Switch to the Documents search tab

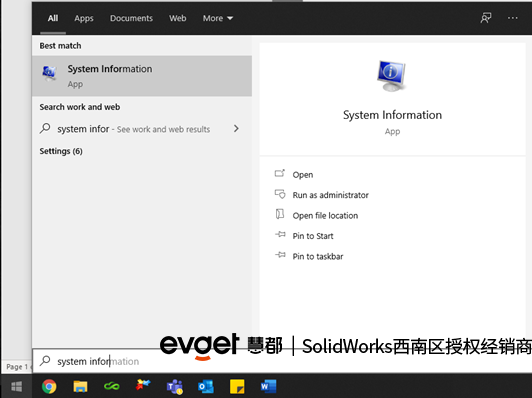[x=131, y=18]
